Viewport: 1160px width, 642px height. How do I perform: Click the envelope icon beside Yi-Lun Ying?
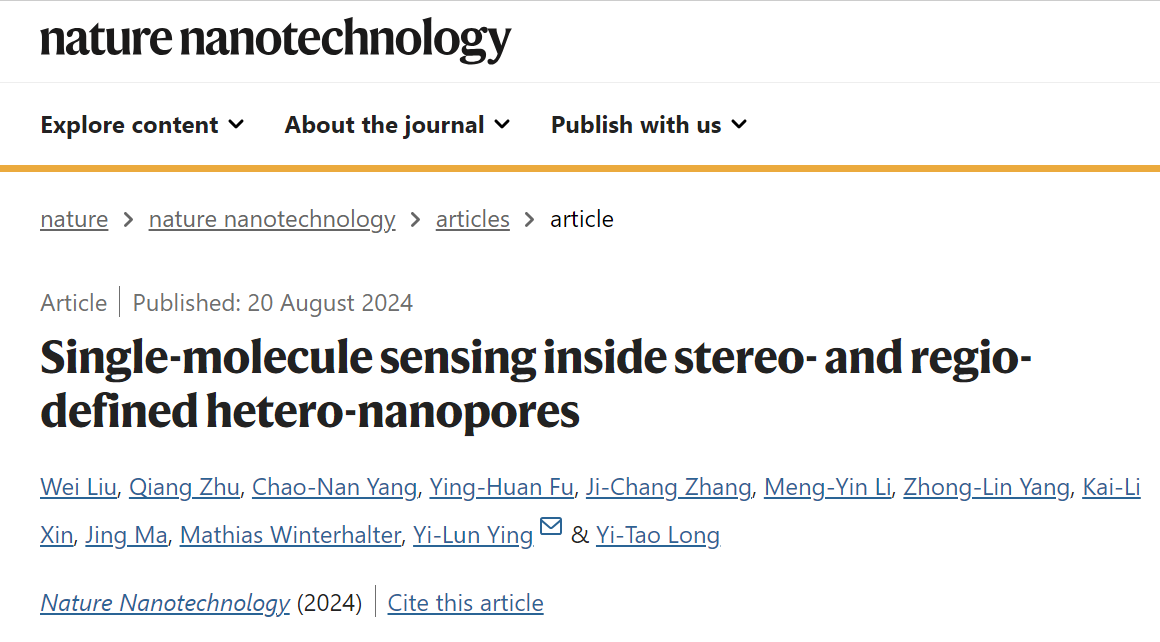550,526
